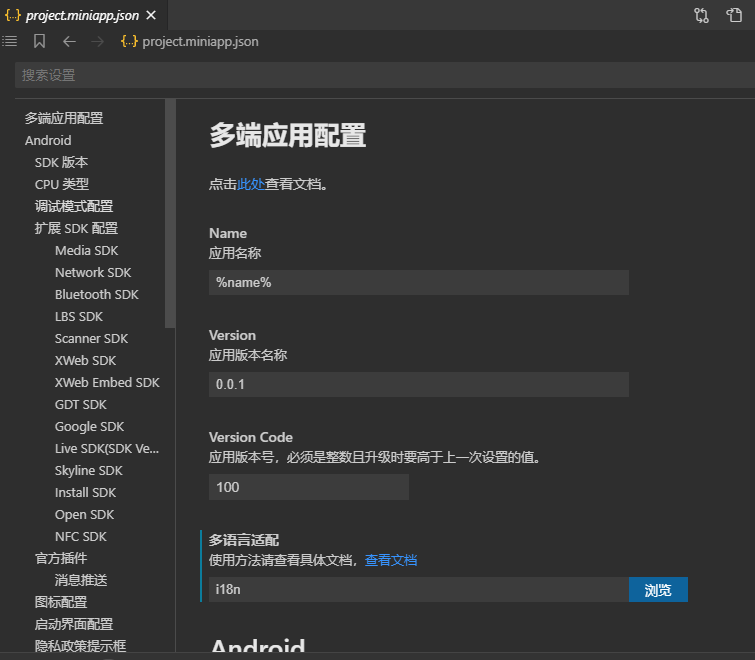Viewport: 755px width, 660px height.
Task: Select 多端应用配置 in the sidebar
Action: 64,118
